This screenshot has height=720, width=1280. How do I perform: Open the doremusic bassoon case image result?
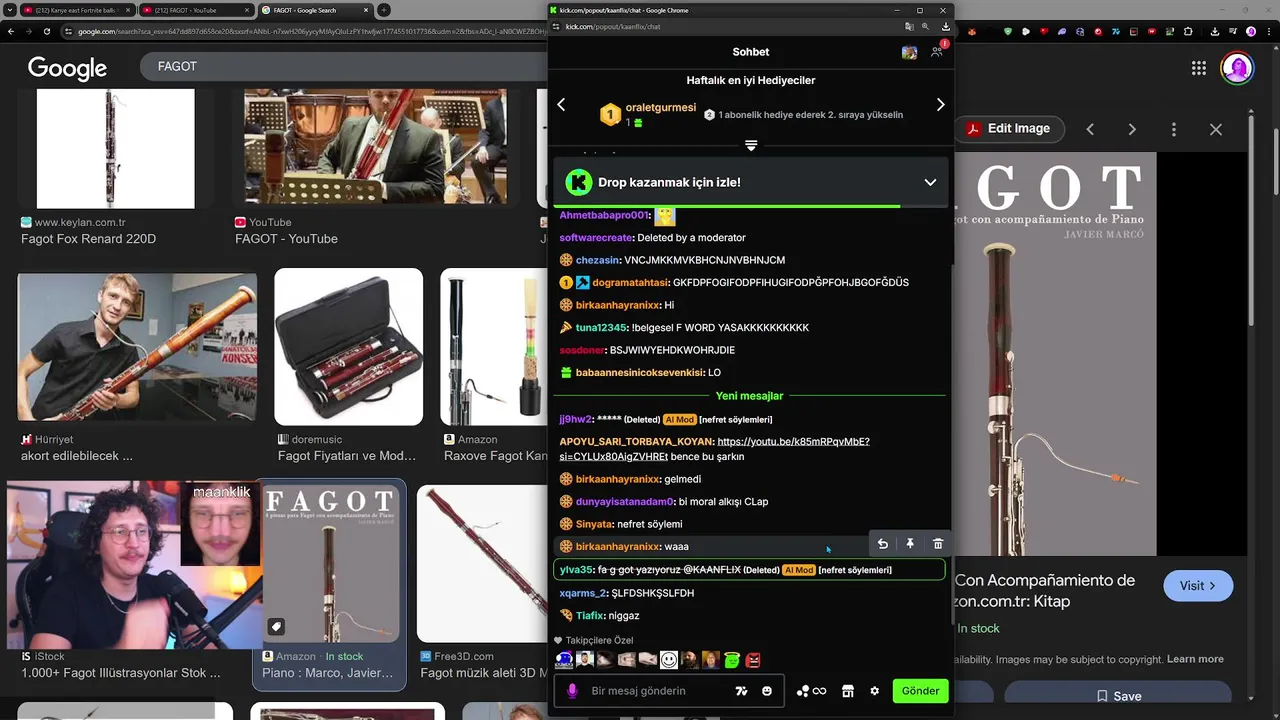[349, 347]
